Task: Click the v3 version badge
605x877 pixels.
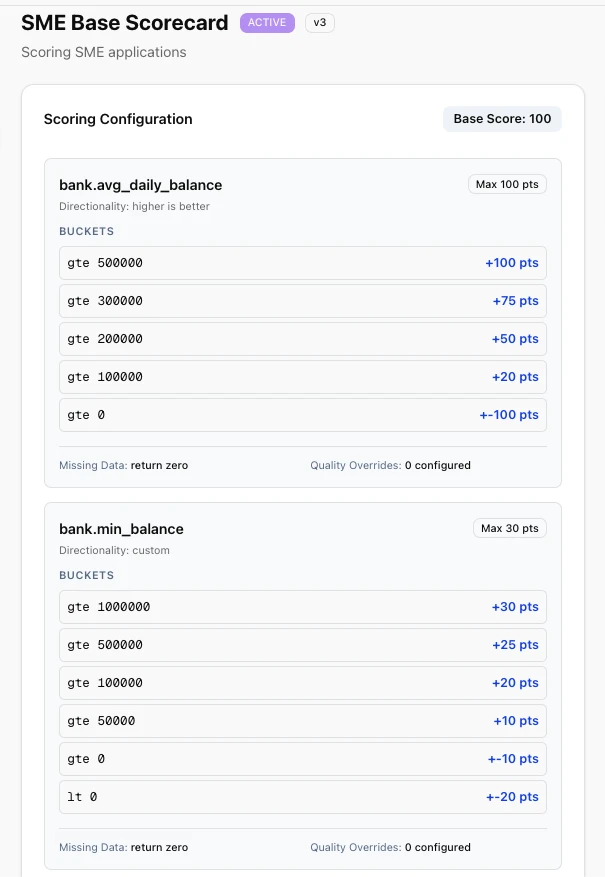Action: click(x=320, y=23)
